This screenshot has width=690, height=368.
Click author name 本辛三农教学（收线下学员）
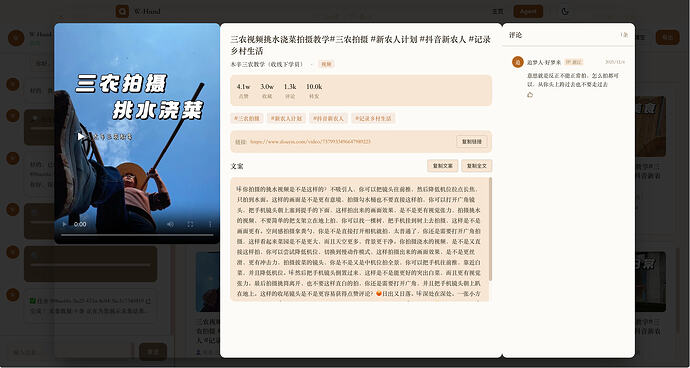coord(267,64)
